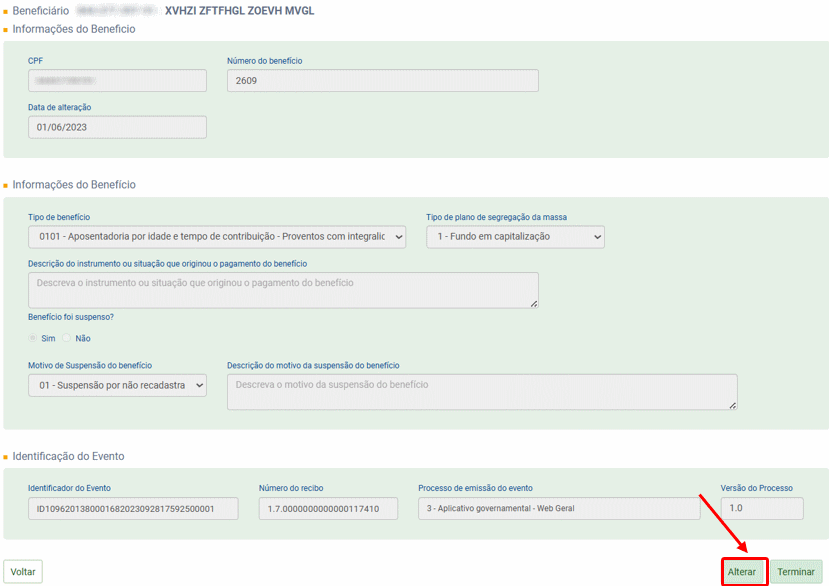Select the Sim radio option
The width and height of the screenshot is (829, 586).
(x=34, y=338)
